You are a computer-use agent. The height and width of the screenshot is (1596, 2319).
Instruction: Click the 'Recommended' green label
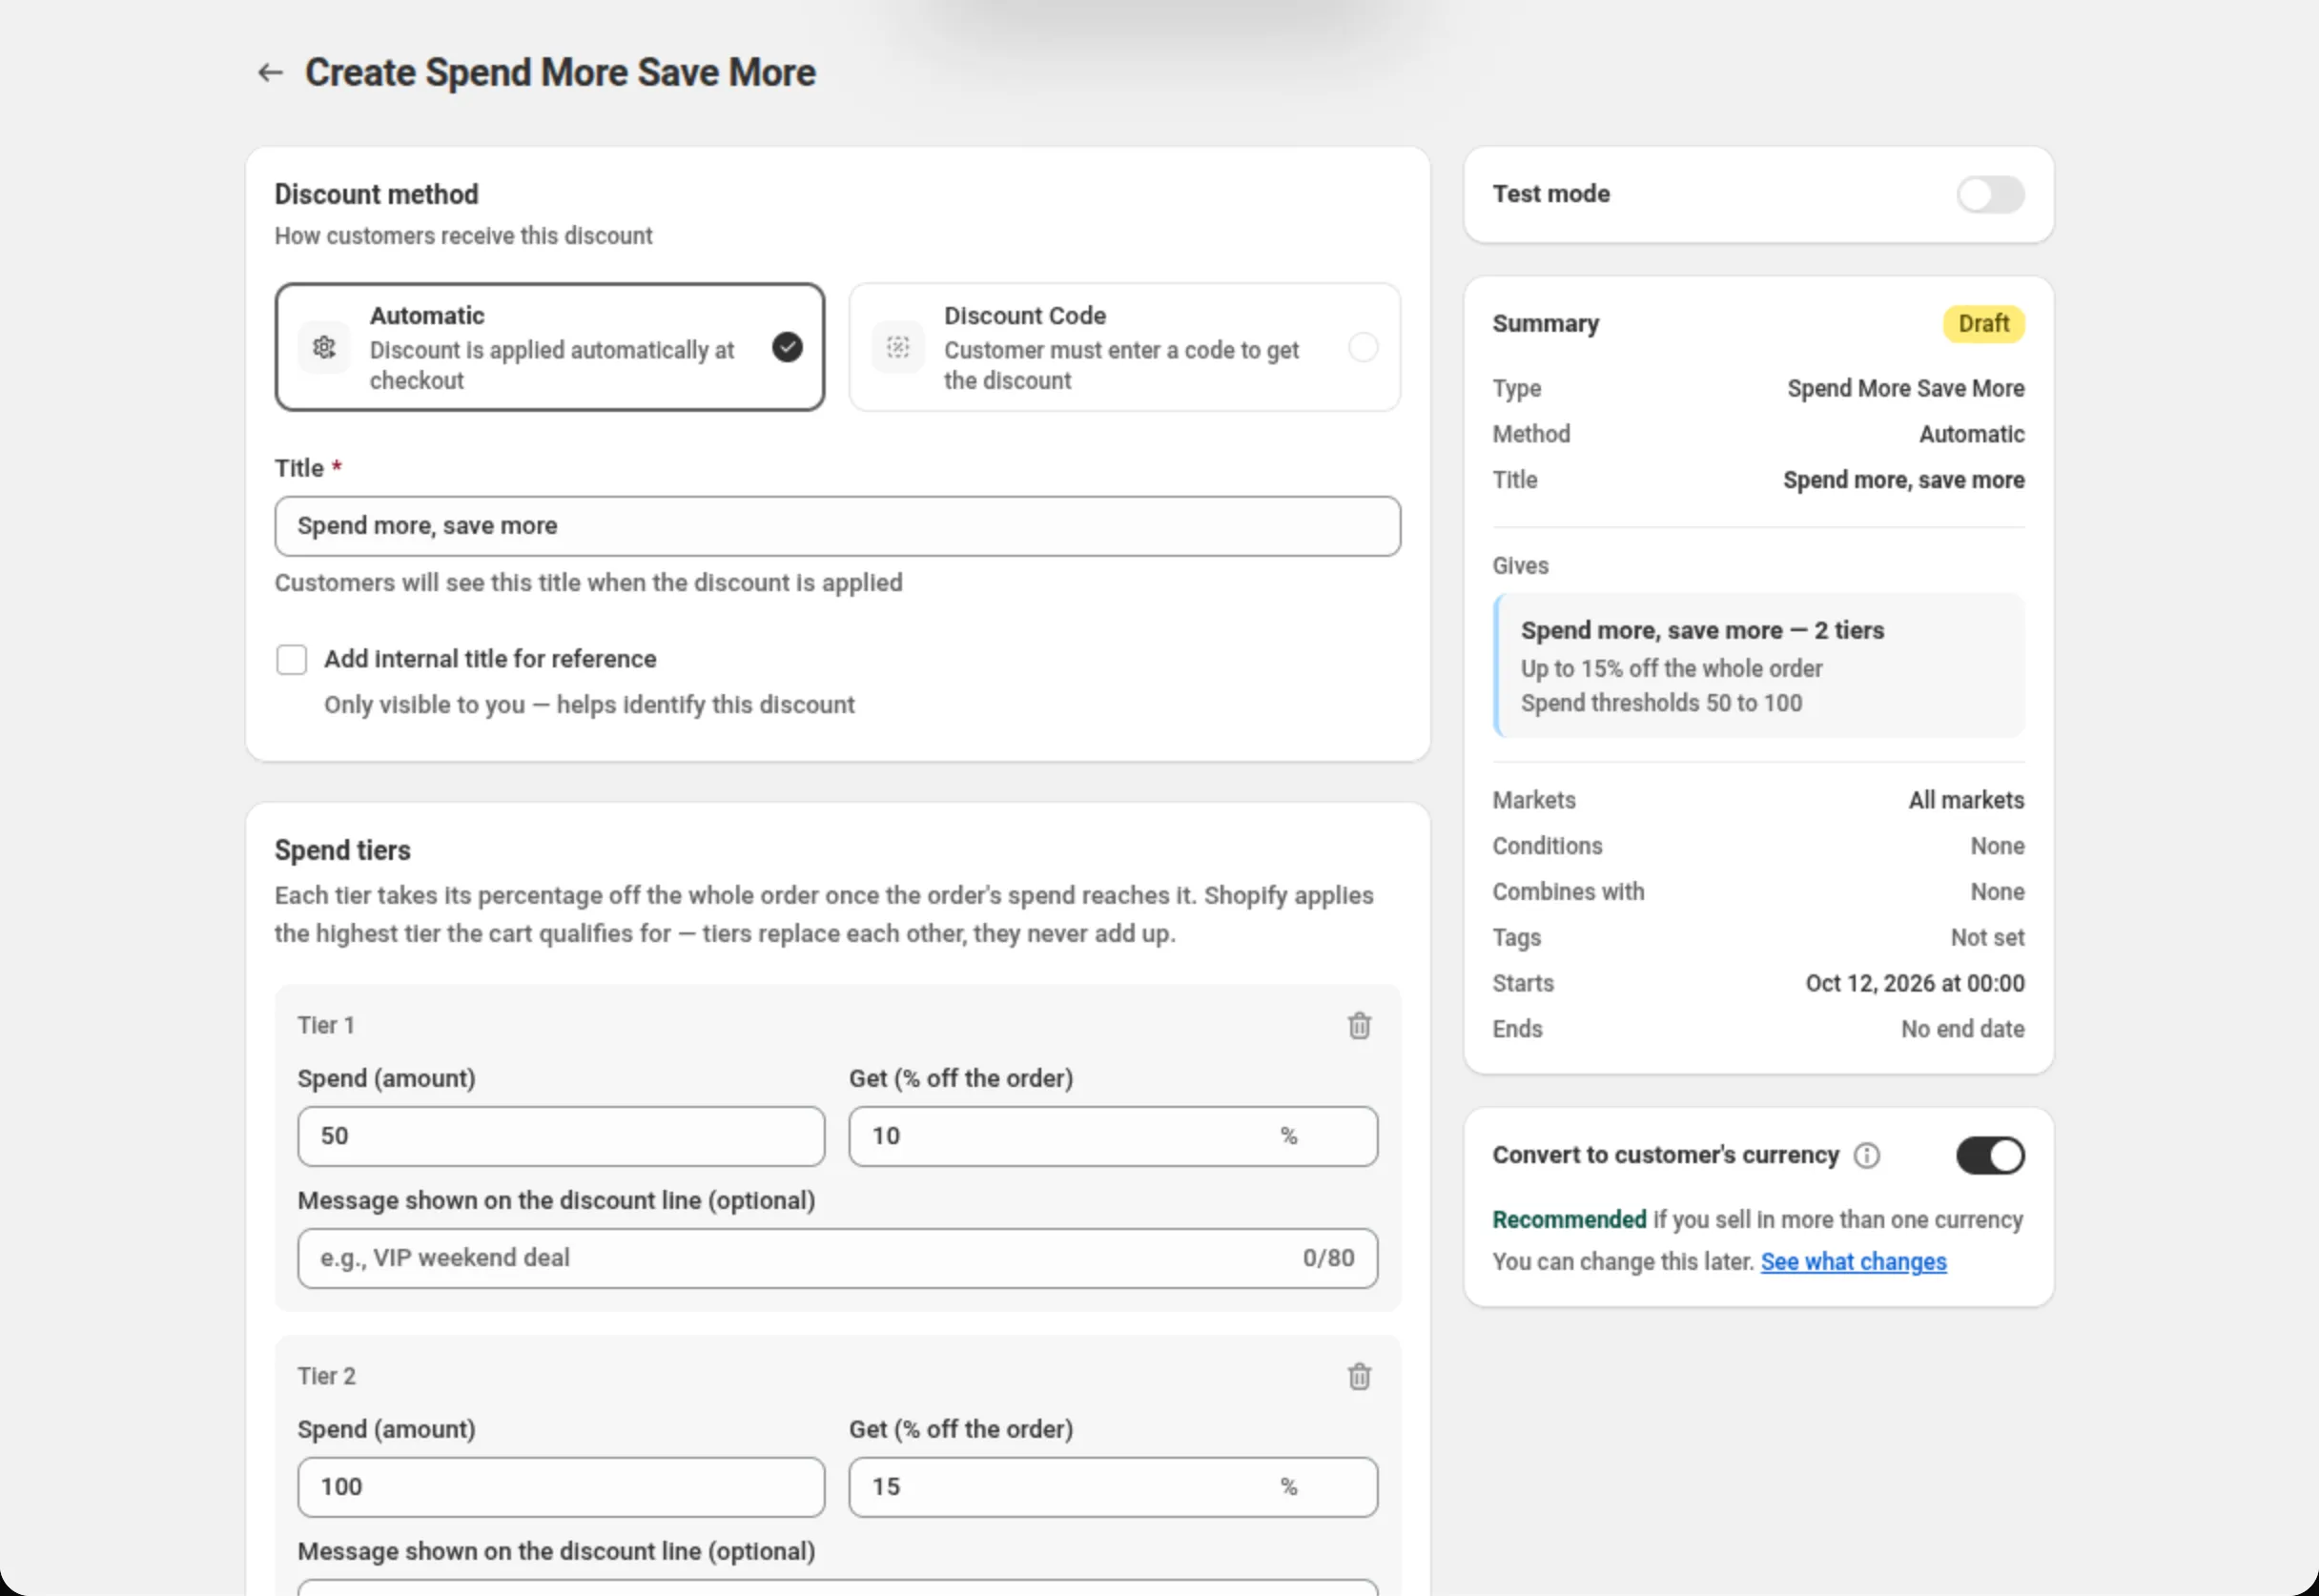(1569, 1220)
